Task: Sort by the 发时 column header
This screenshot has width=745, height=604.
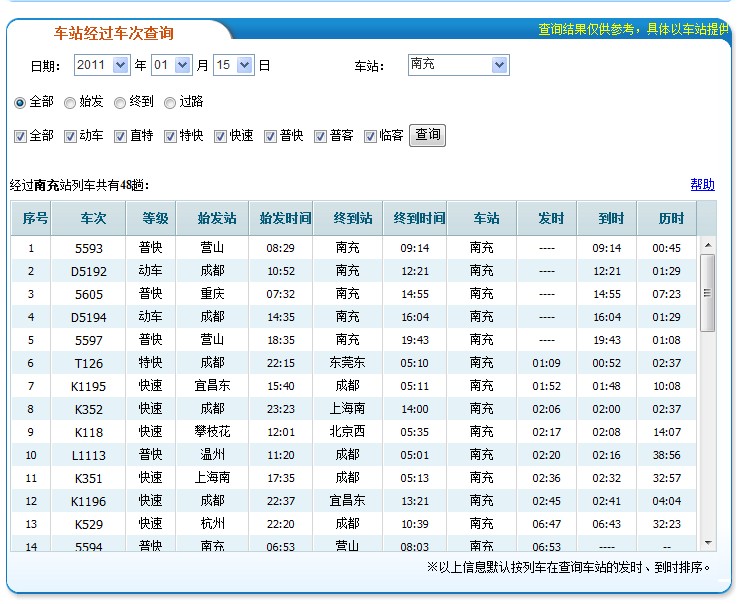Action: click(x=546, y=218)
